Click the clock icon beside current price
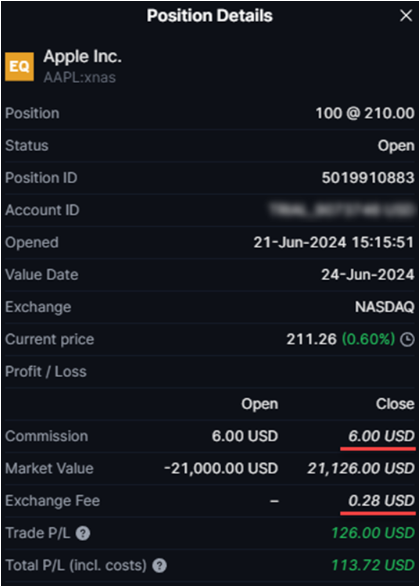This screenshot has height=586, width=419. click(x=407, y=339)
